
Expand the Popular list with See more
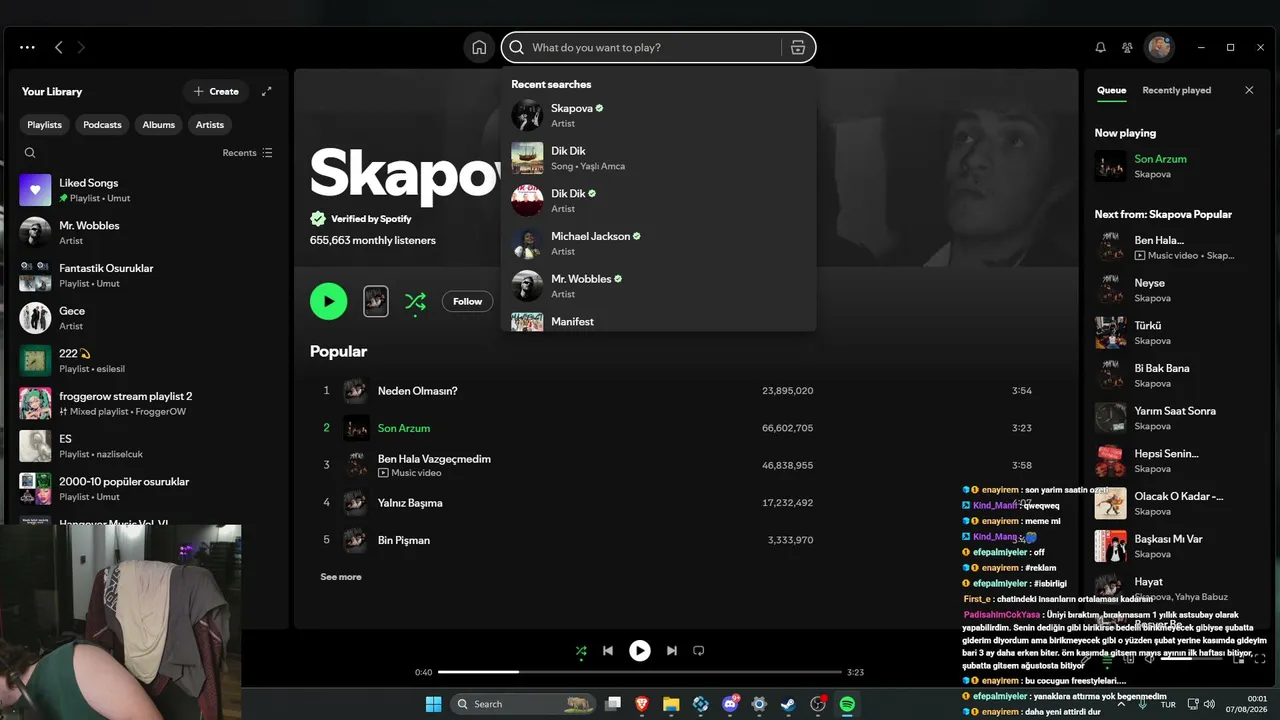(341, 577)
